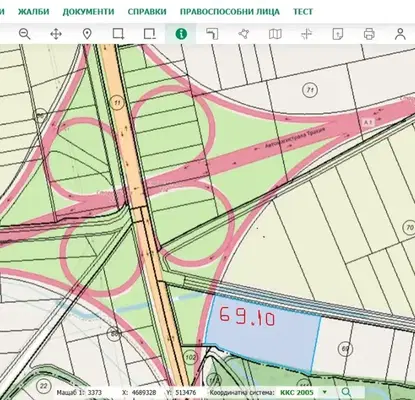Image resolution: width=415 pixels, height=400 pixels.
Task: Toggle the green info identify tool
Action: tap(181, 34)
